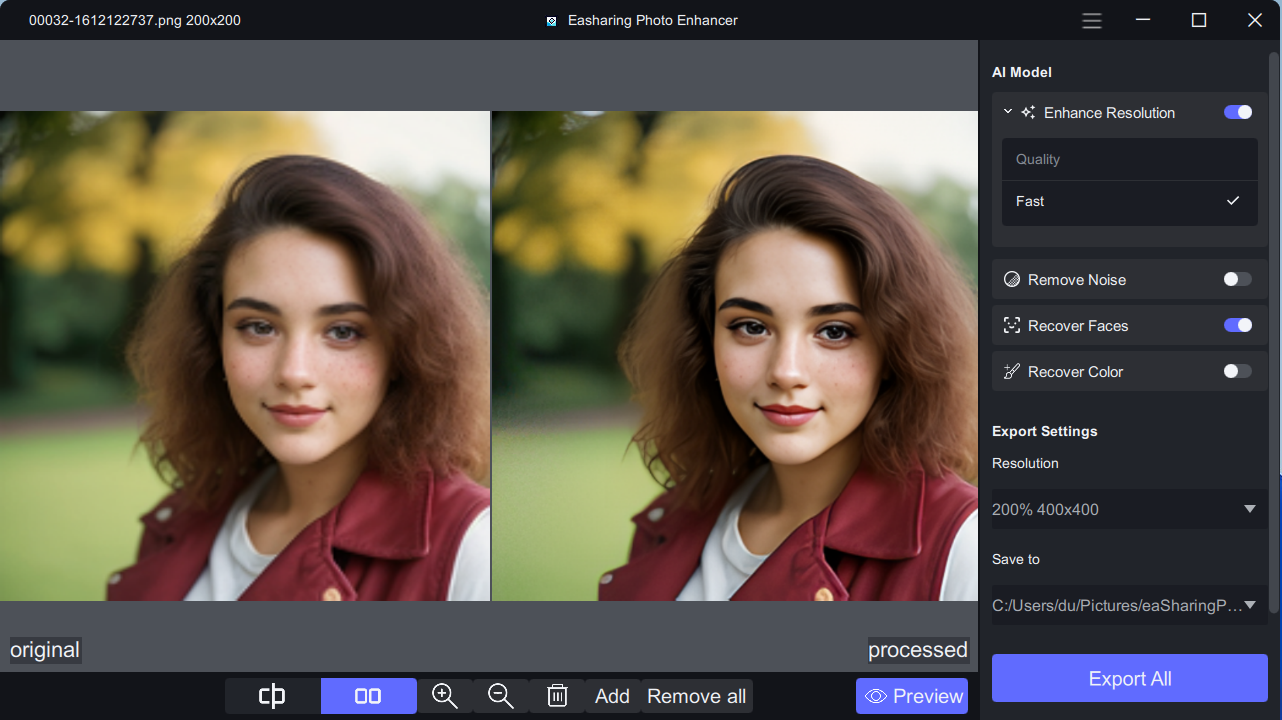Enable the Remove Noise toggle

(1237, 280)
